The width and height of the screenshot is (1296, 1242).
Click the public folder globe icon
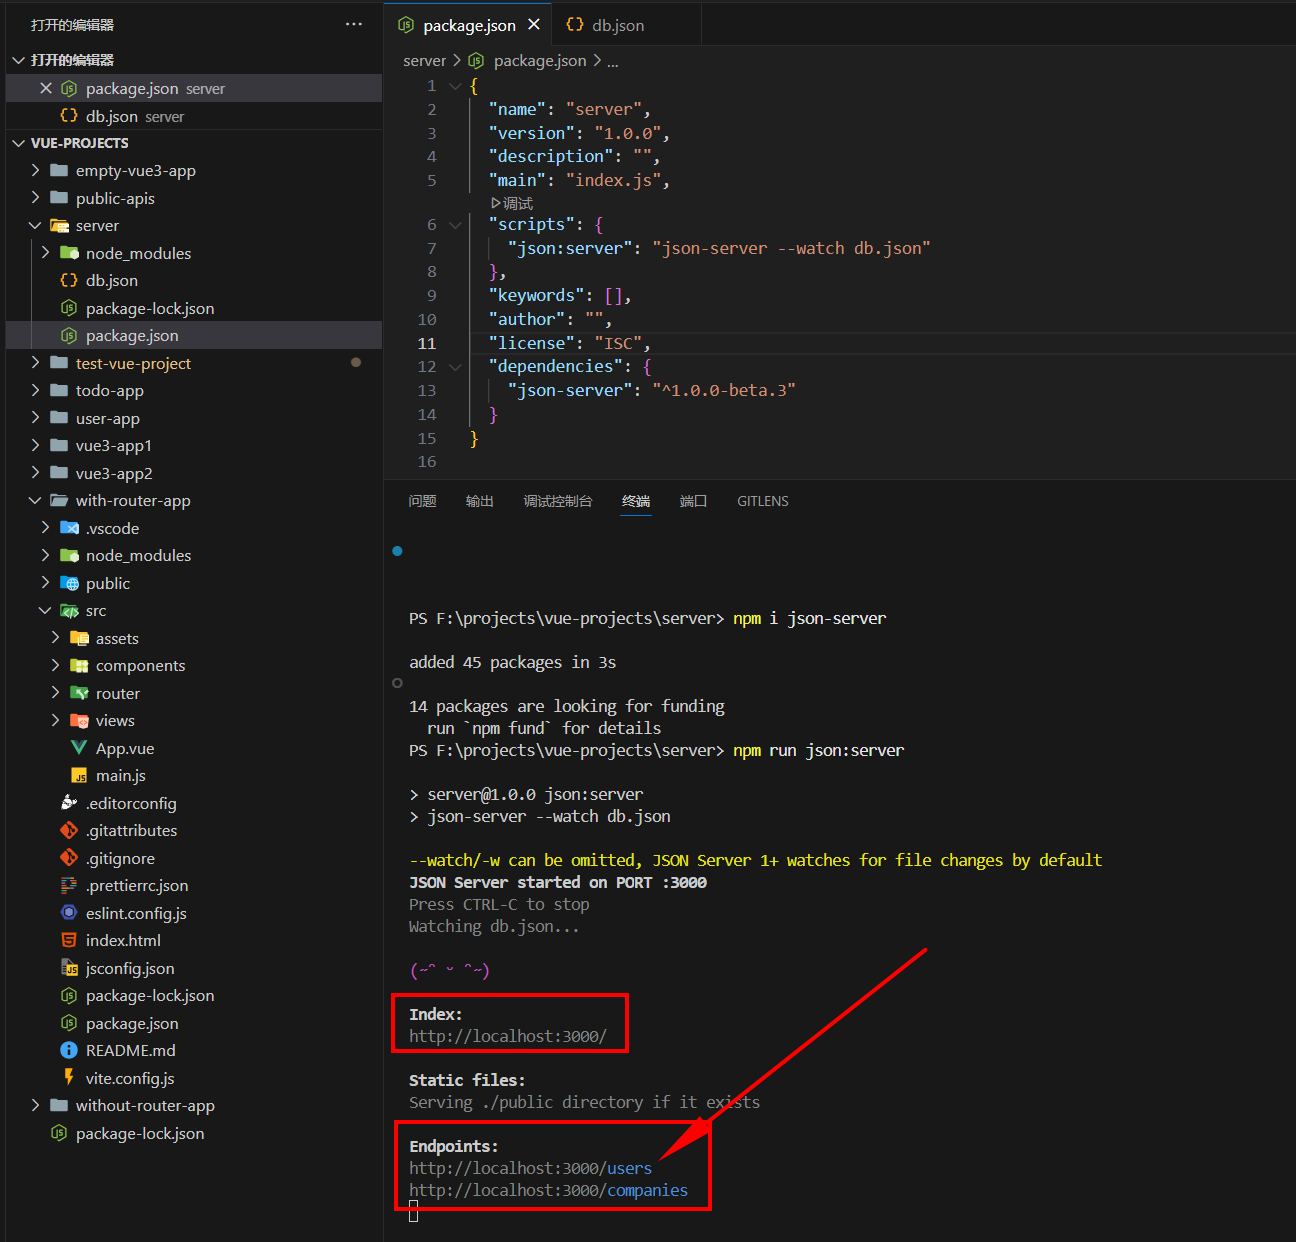point(70,583)
